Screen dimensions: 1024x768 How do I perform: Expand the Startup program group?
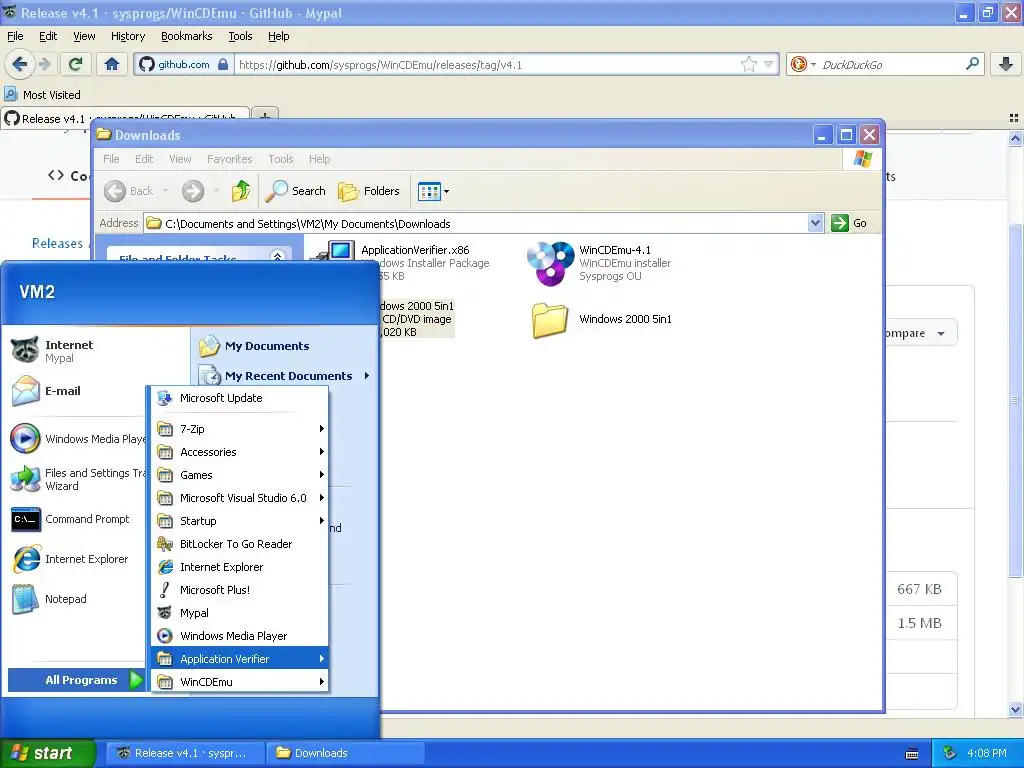click(x=239, y=520)
